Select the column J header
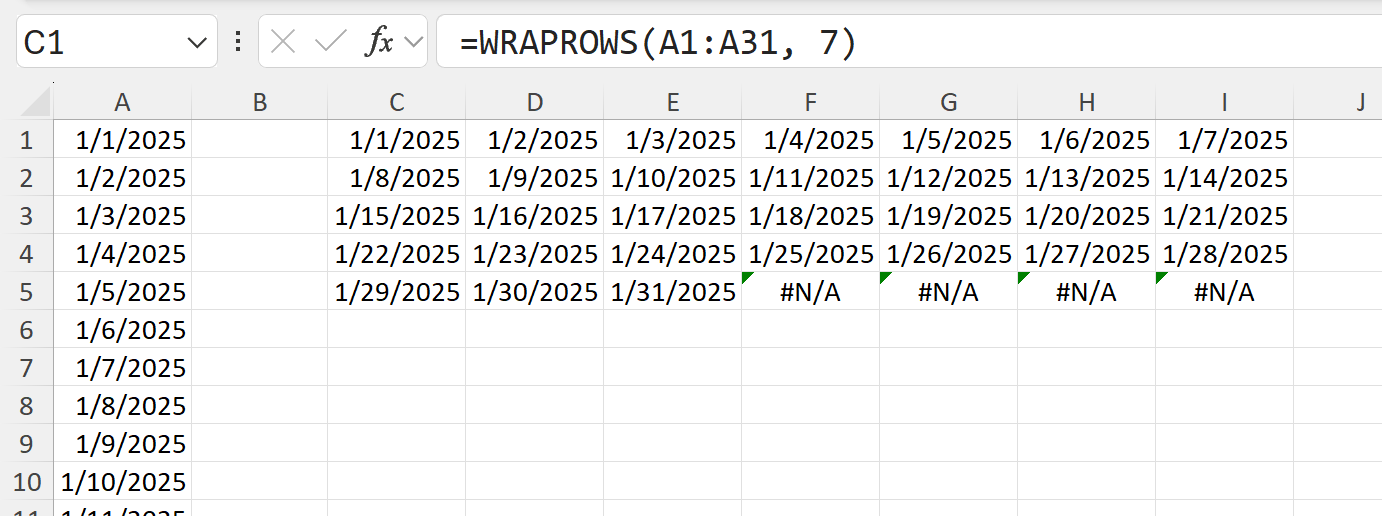The width and height of the screenshot is (1382, 516). coord(1360,102)
